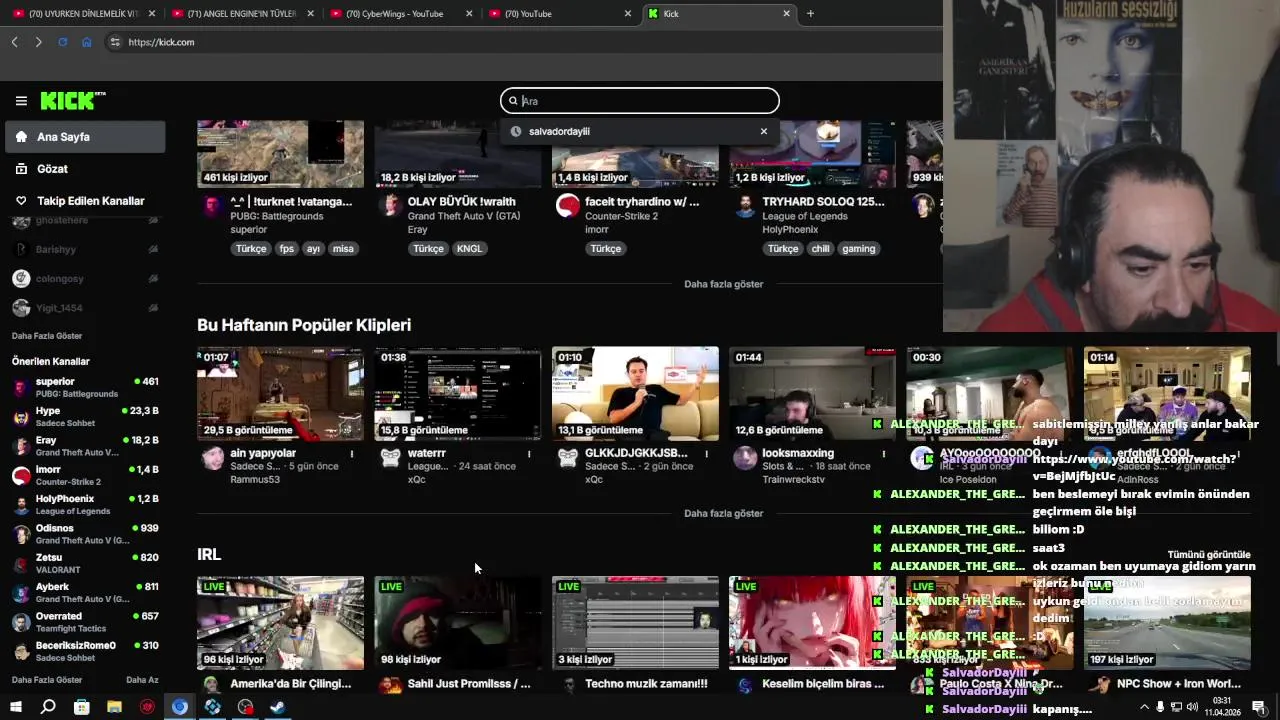Screen dimensions: 1280x720
Task: Open options menu for ain yapıyolar clip
Action: coord(352,454)
